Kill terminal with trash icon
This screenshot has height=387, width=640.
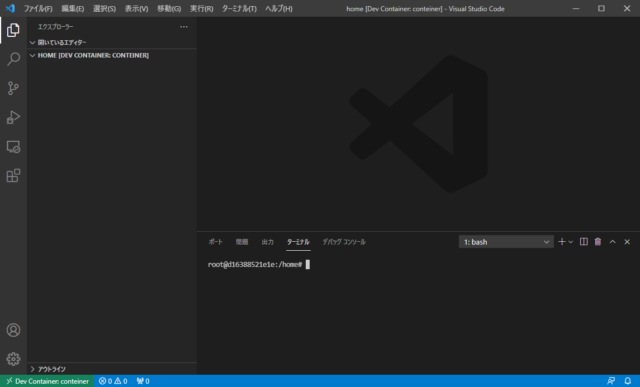[598, 242]
